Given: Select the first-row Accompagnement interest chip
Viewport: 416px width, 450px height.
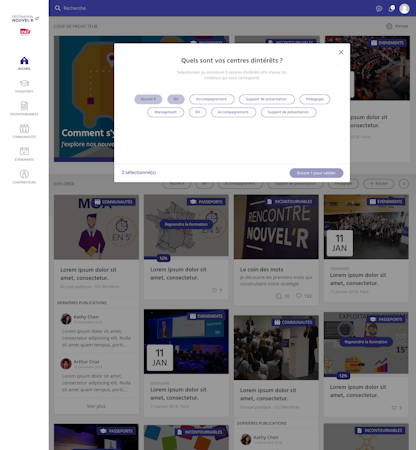Looking at the screenshot, I should pos(211,99).
